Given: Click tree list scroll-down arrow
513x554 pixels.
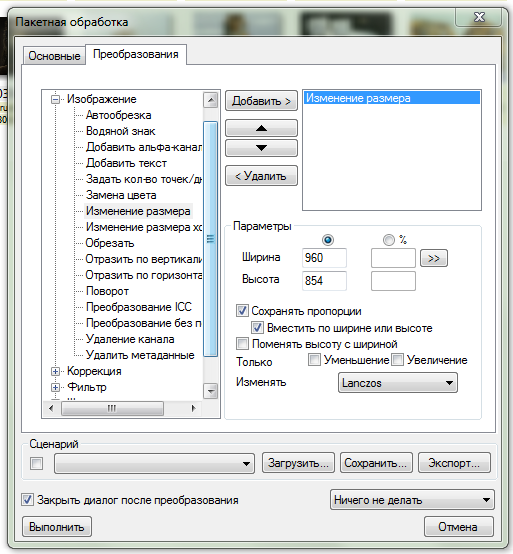Looking at the screenshot, I should [x=211, y=391].
